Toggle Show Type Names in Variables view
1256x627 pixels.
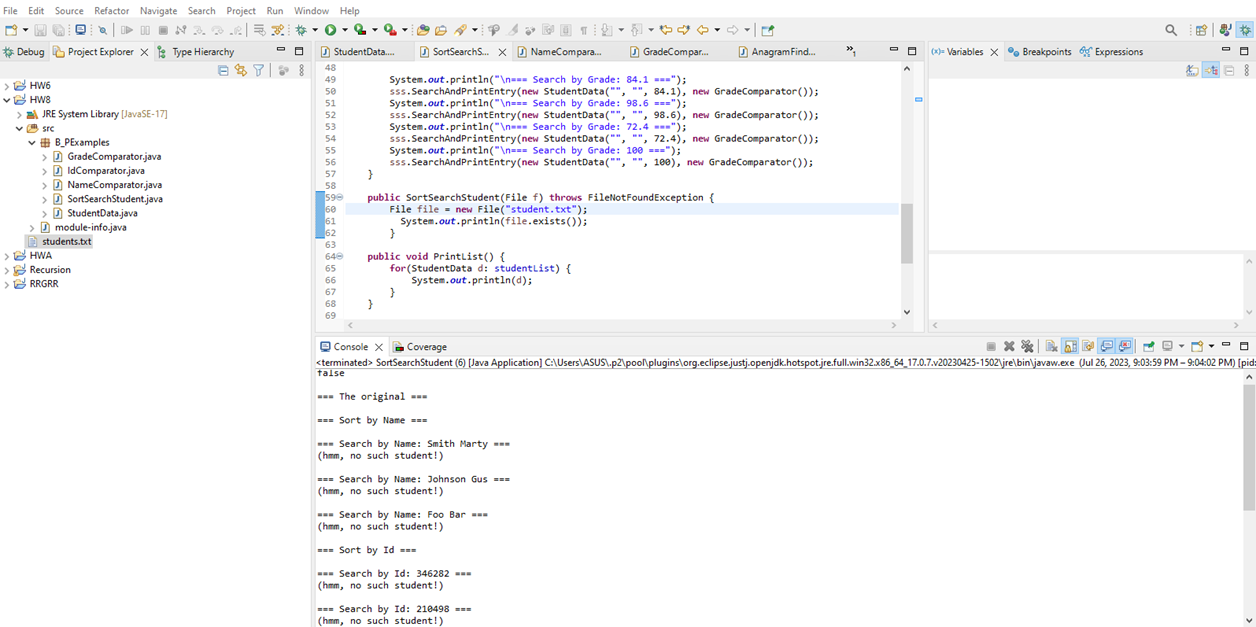pos(1192,70)
